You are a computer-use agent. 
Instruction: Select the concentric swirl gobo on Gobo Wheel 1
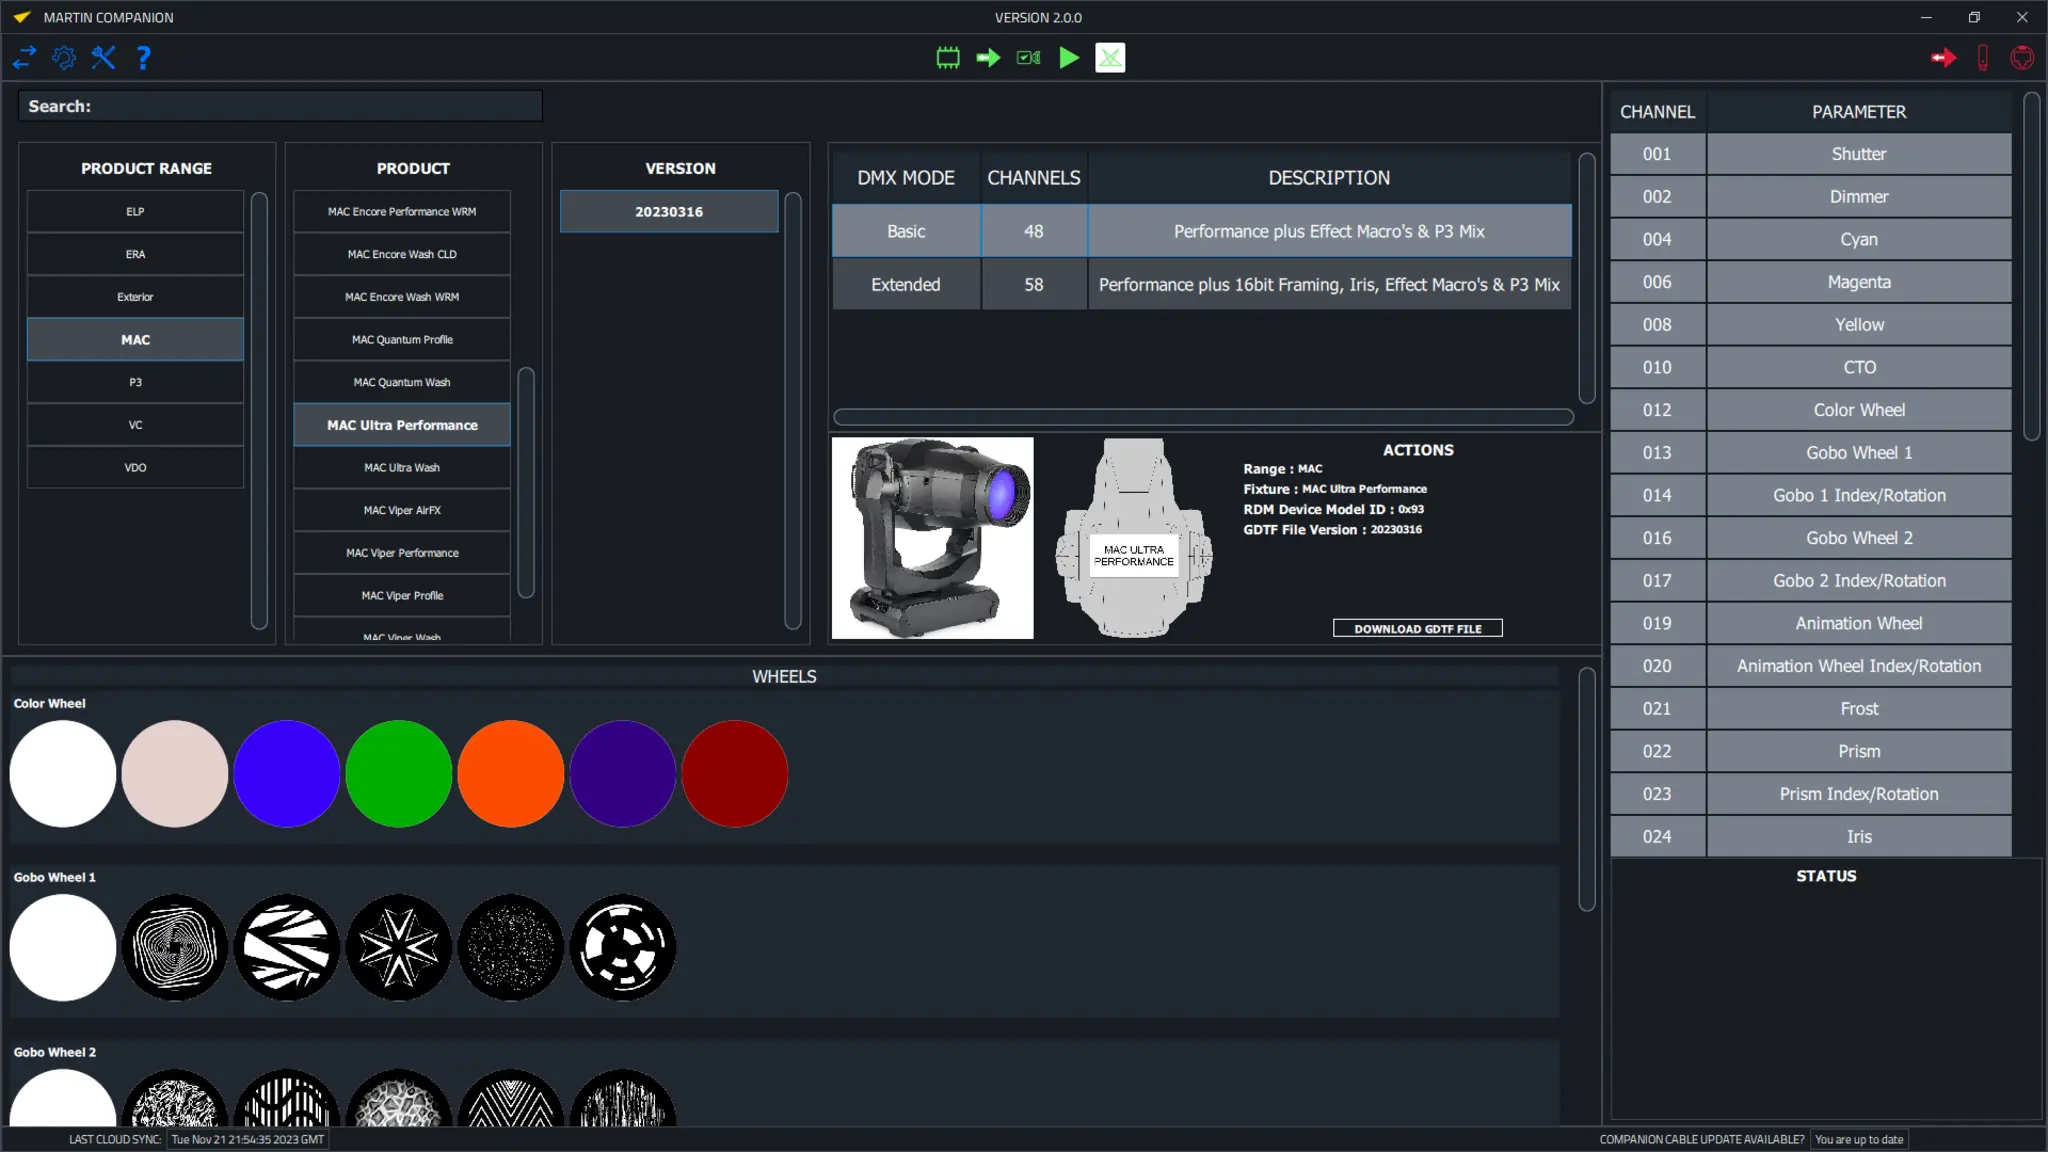175,948
